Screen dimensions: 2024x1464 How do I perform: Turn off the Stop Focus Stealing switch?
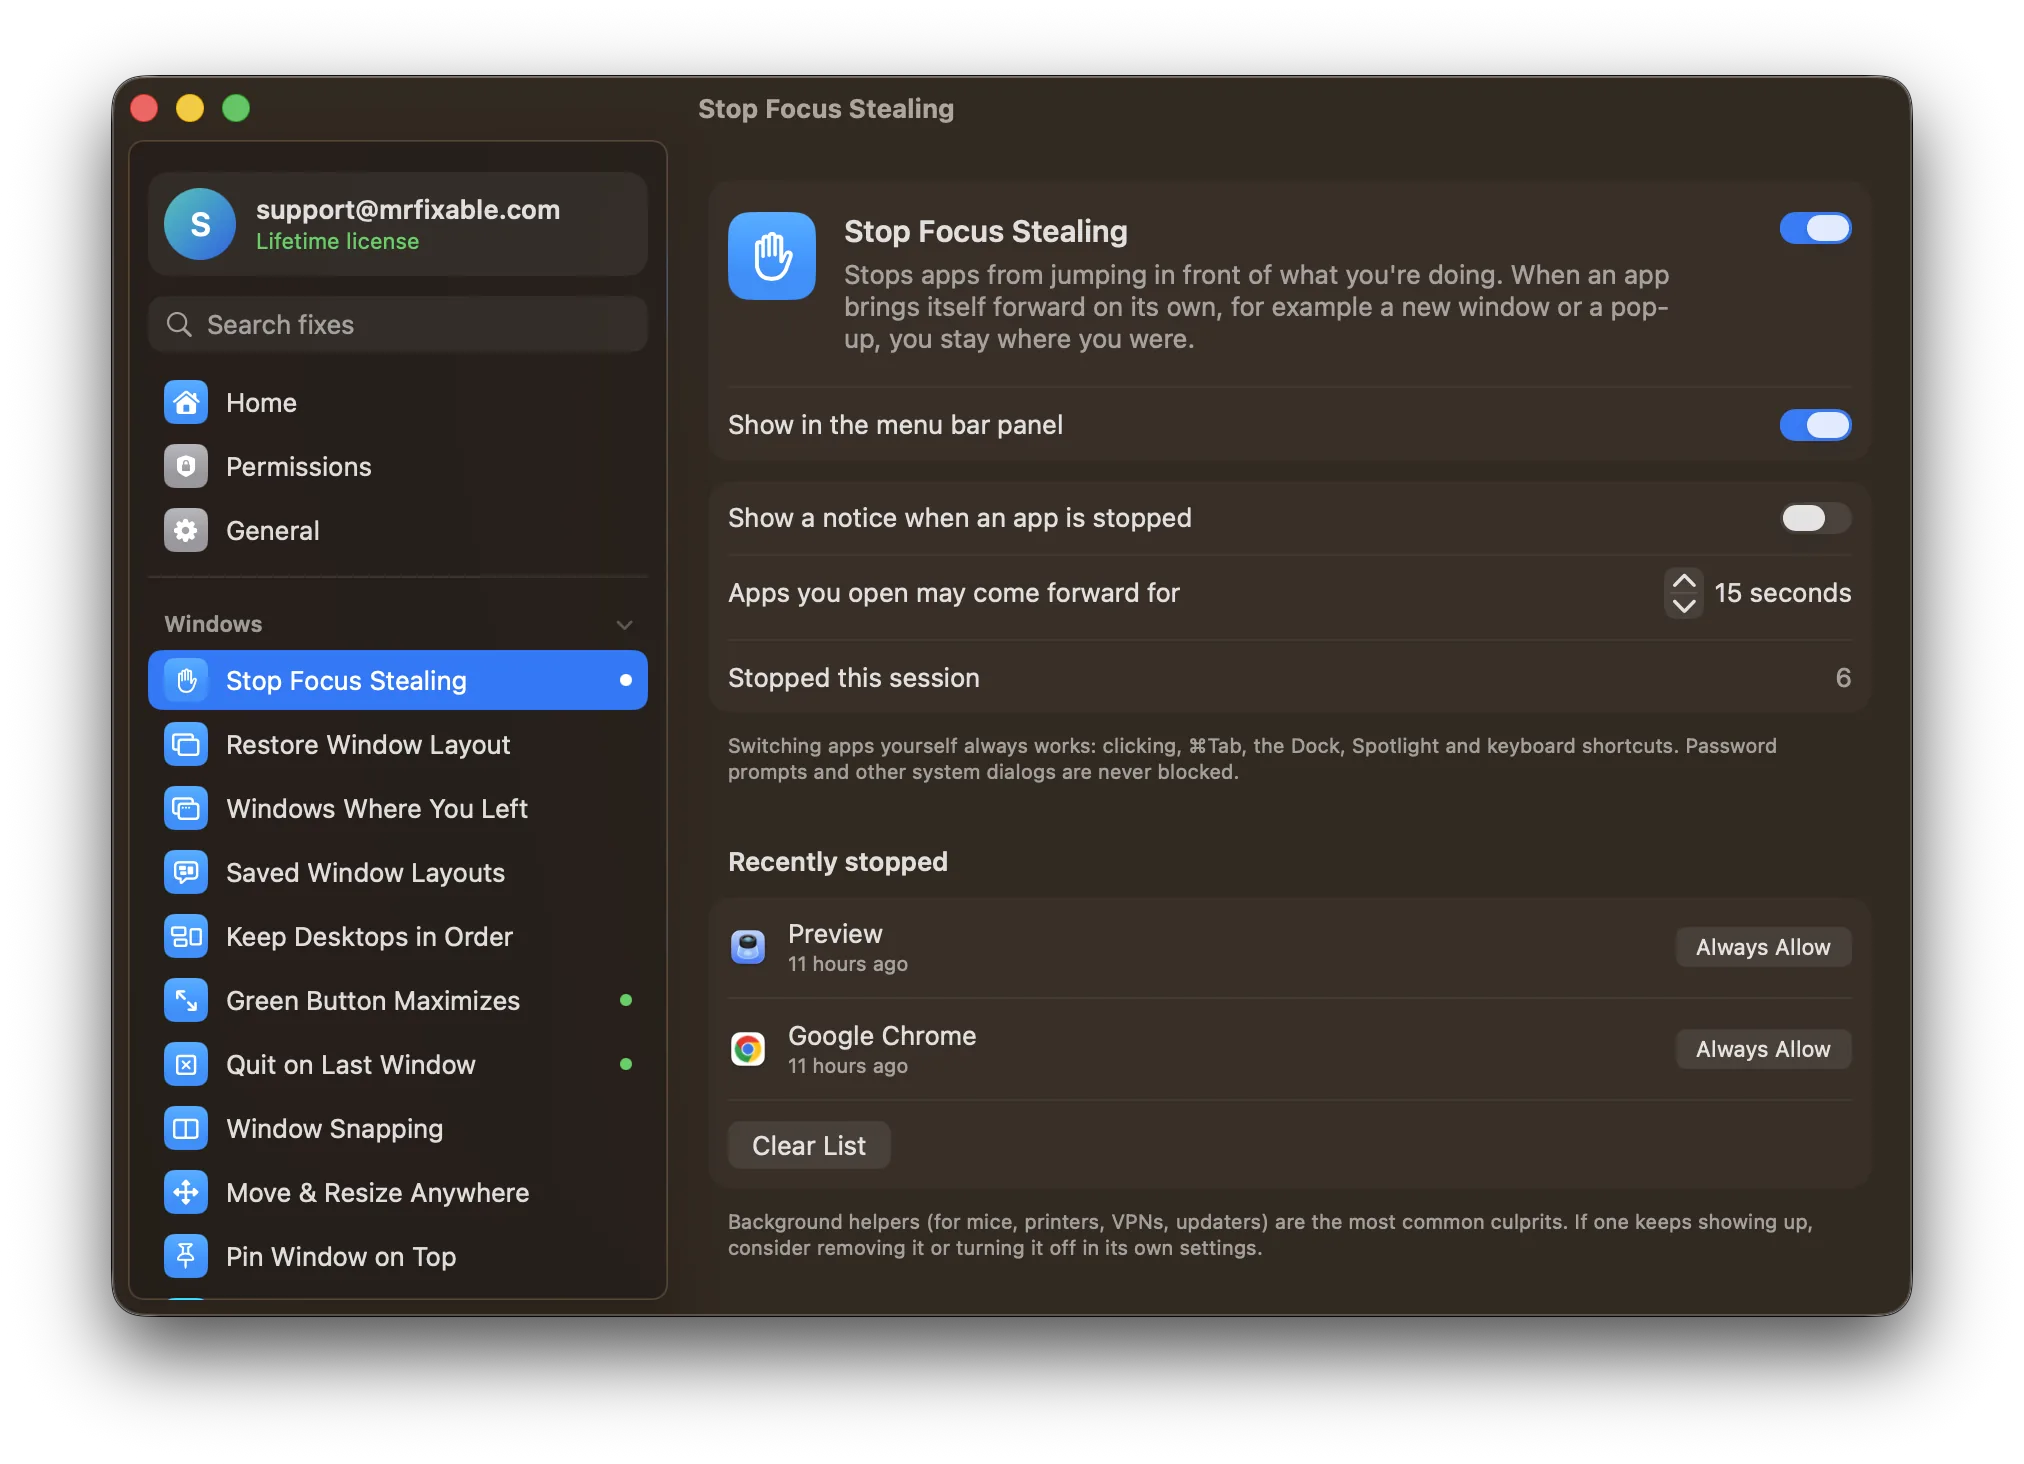[1815, 229]
